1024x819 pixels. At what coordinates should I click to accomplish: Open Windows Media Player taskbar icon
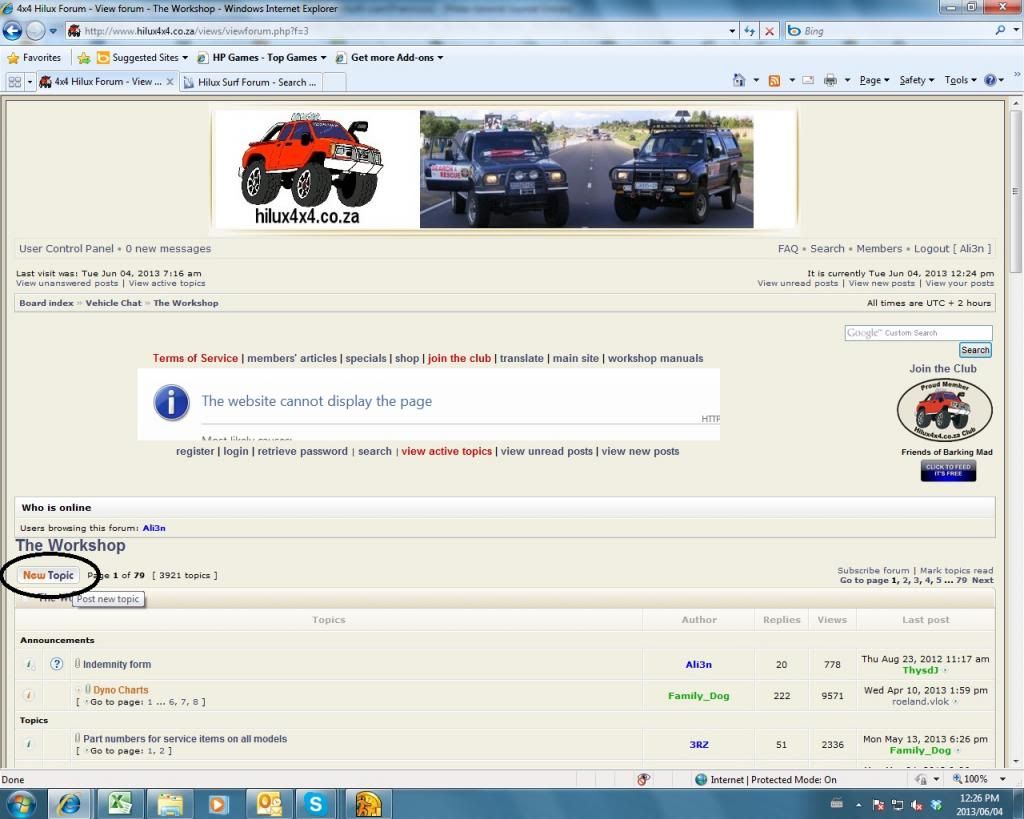click(x=218, y=804)
